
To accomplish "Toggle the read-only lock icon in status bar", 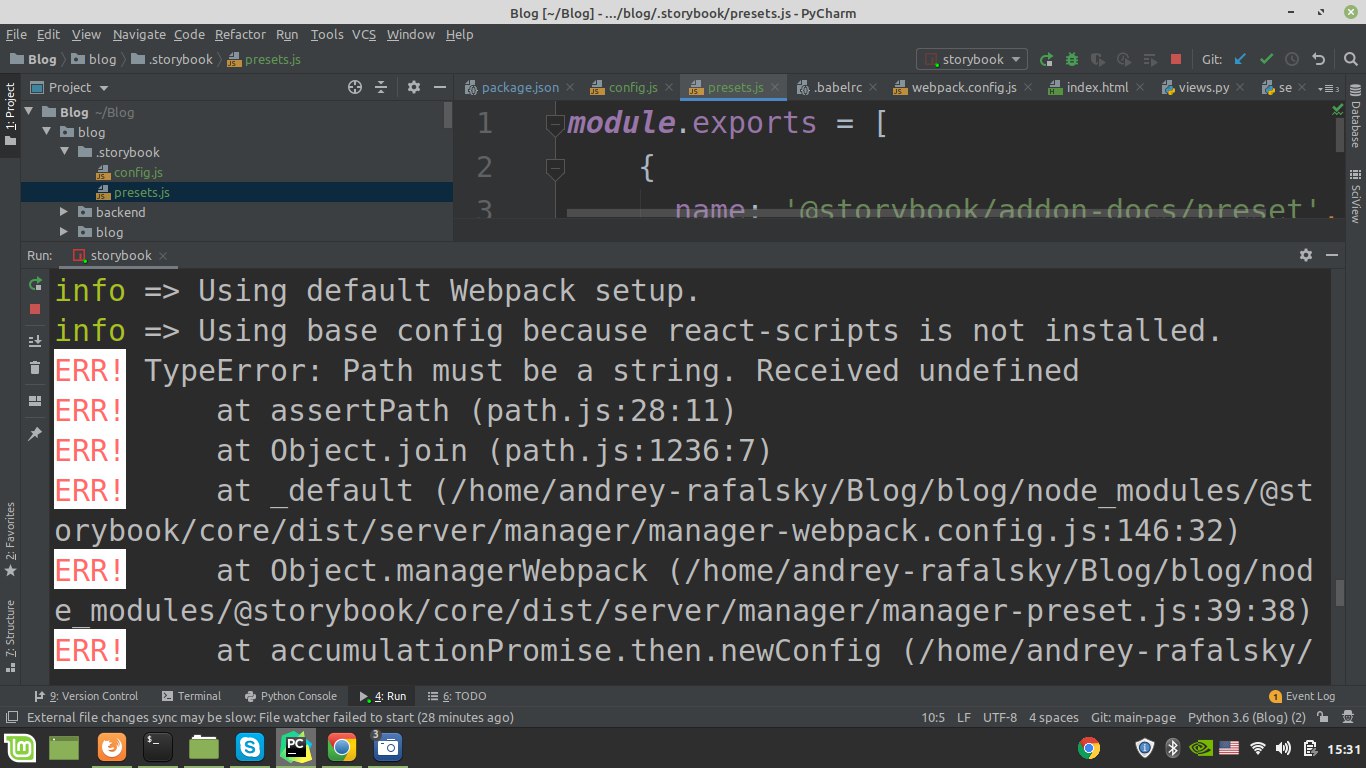I will click(1324, 718).
